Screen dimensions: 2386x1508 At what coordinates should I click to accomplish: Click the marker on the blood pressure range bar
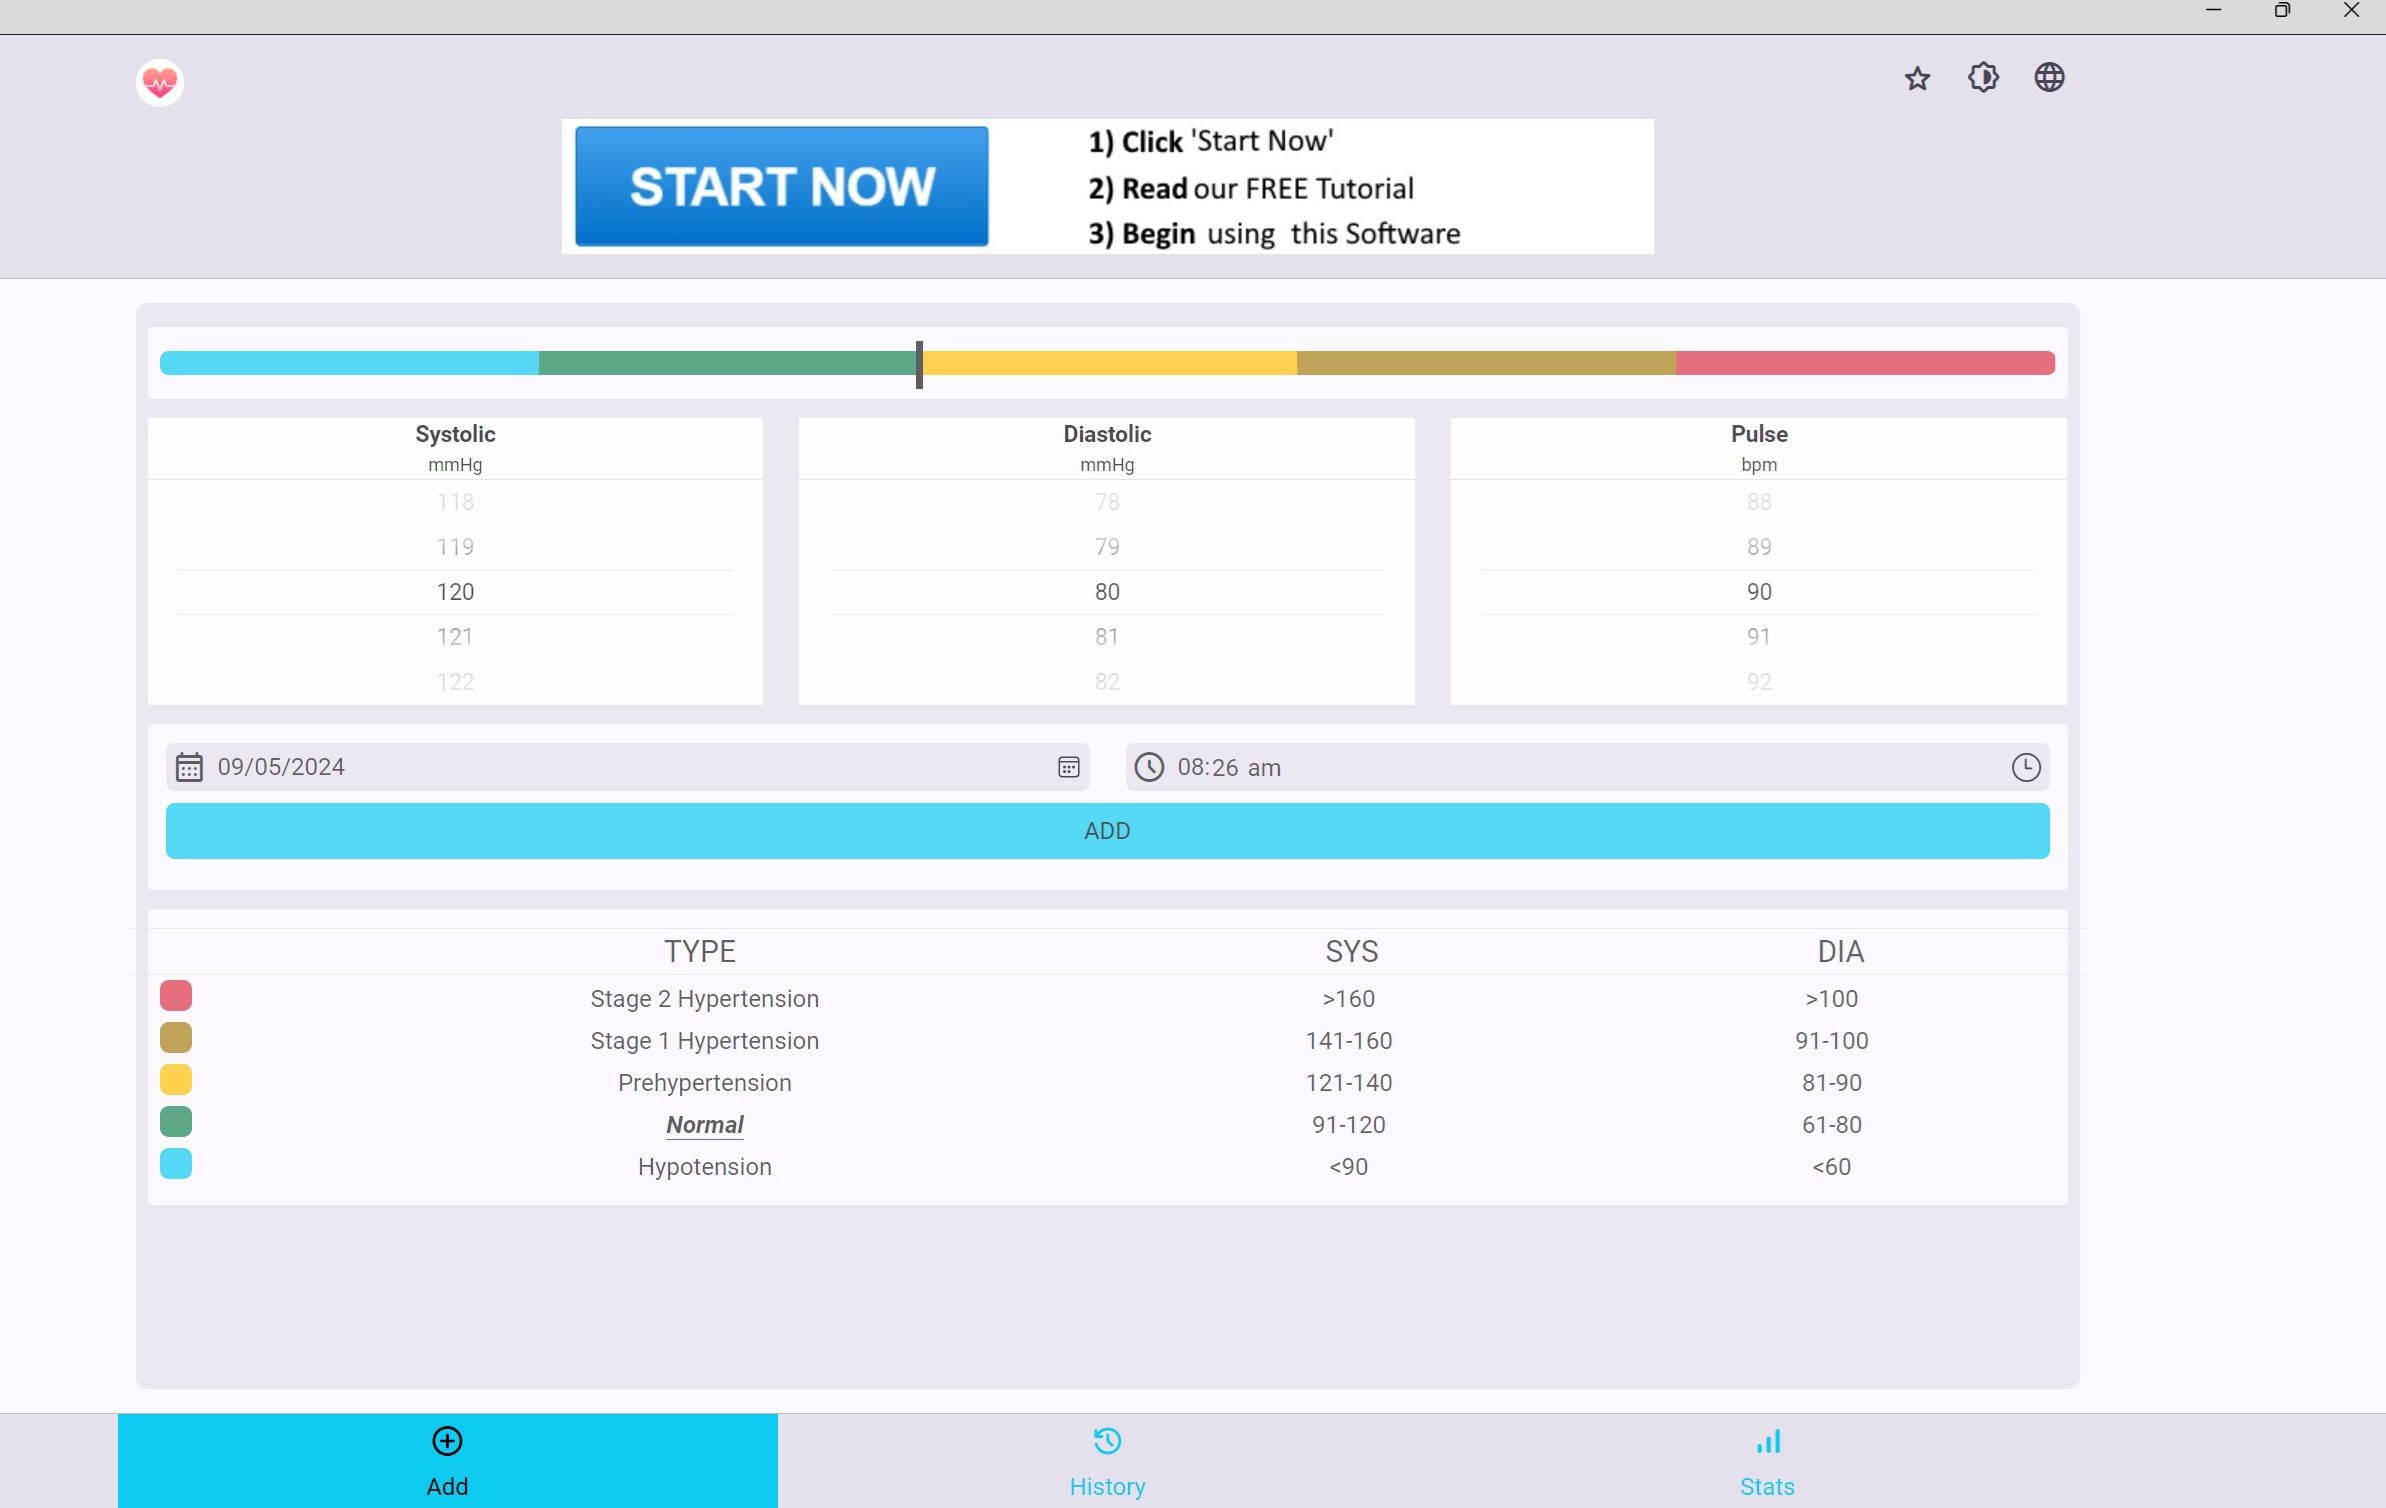click(918, 363)
